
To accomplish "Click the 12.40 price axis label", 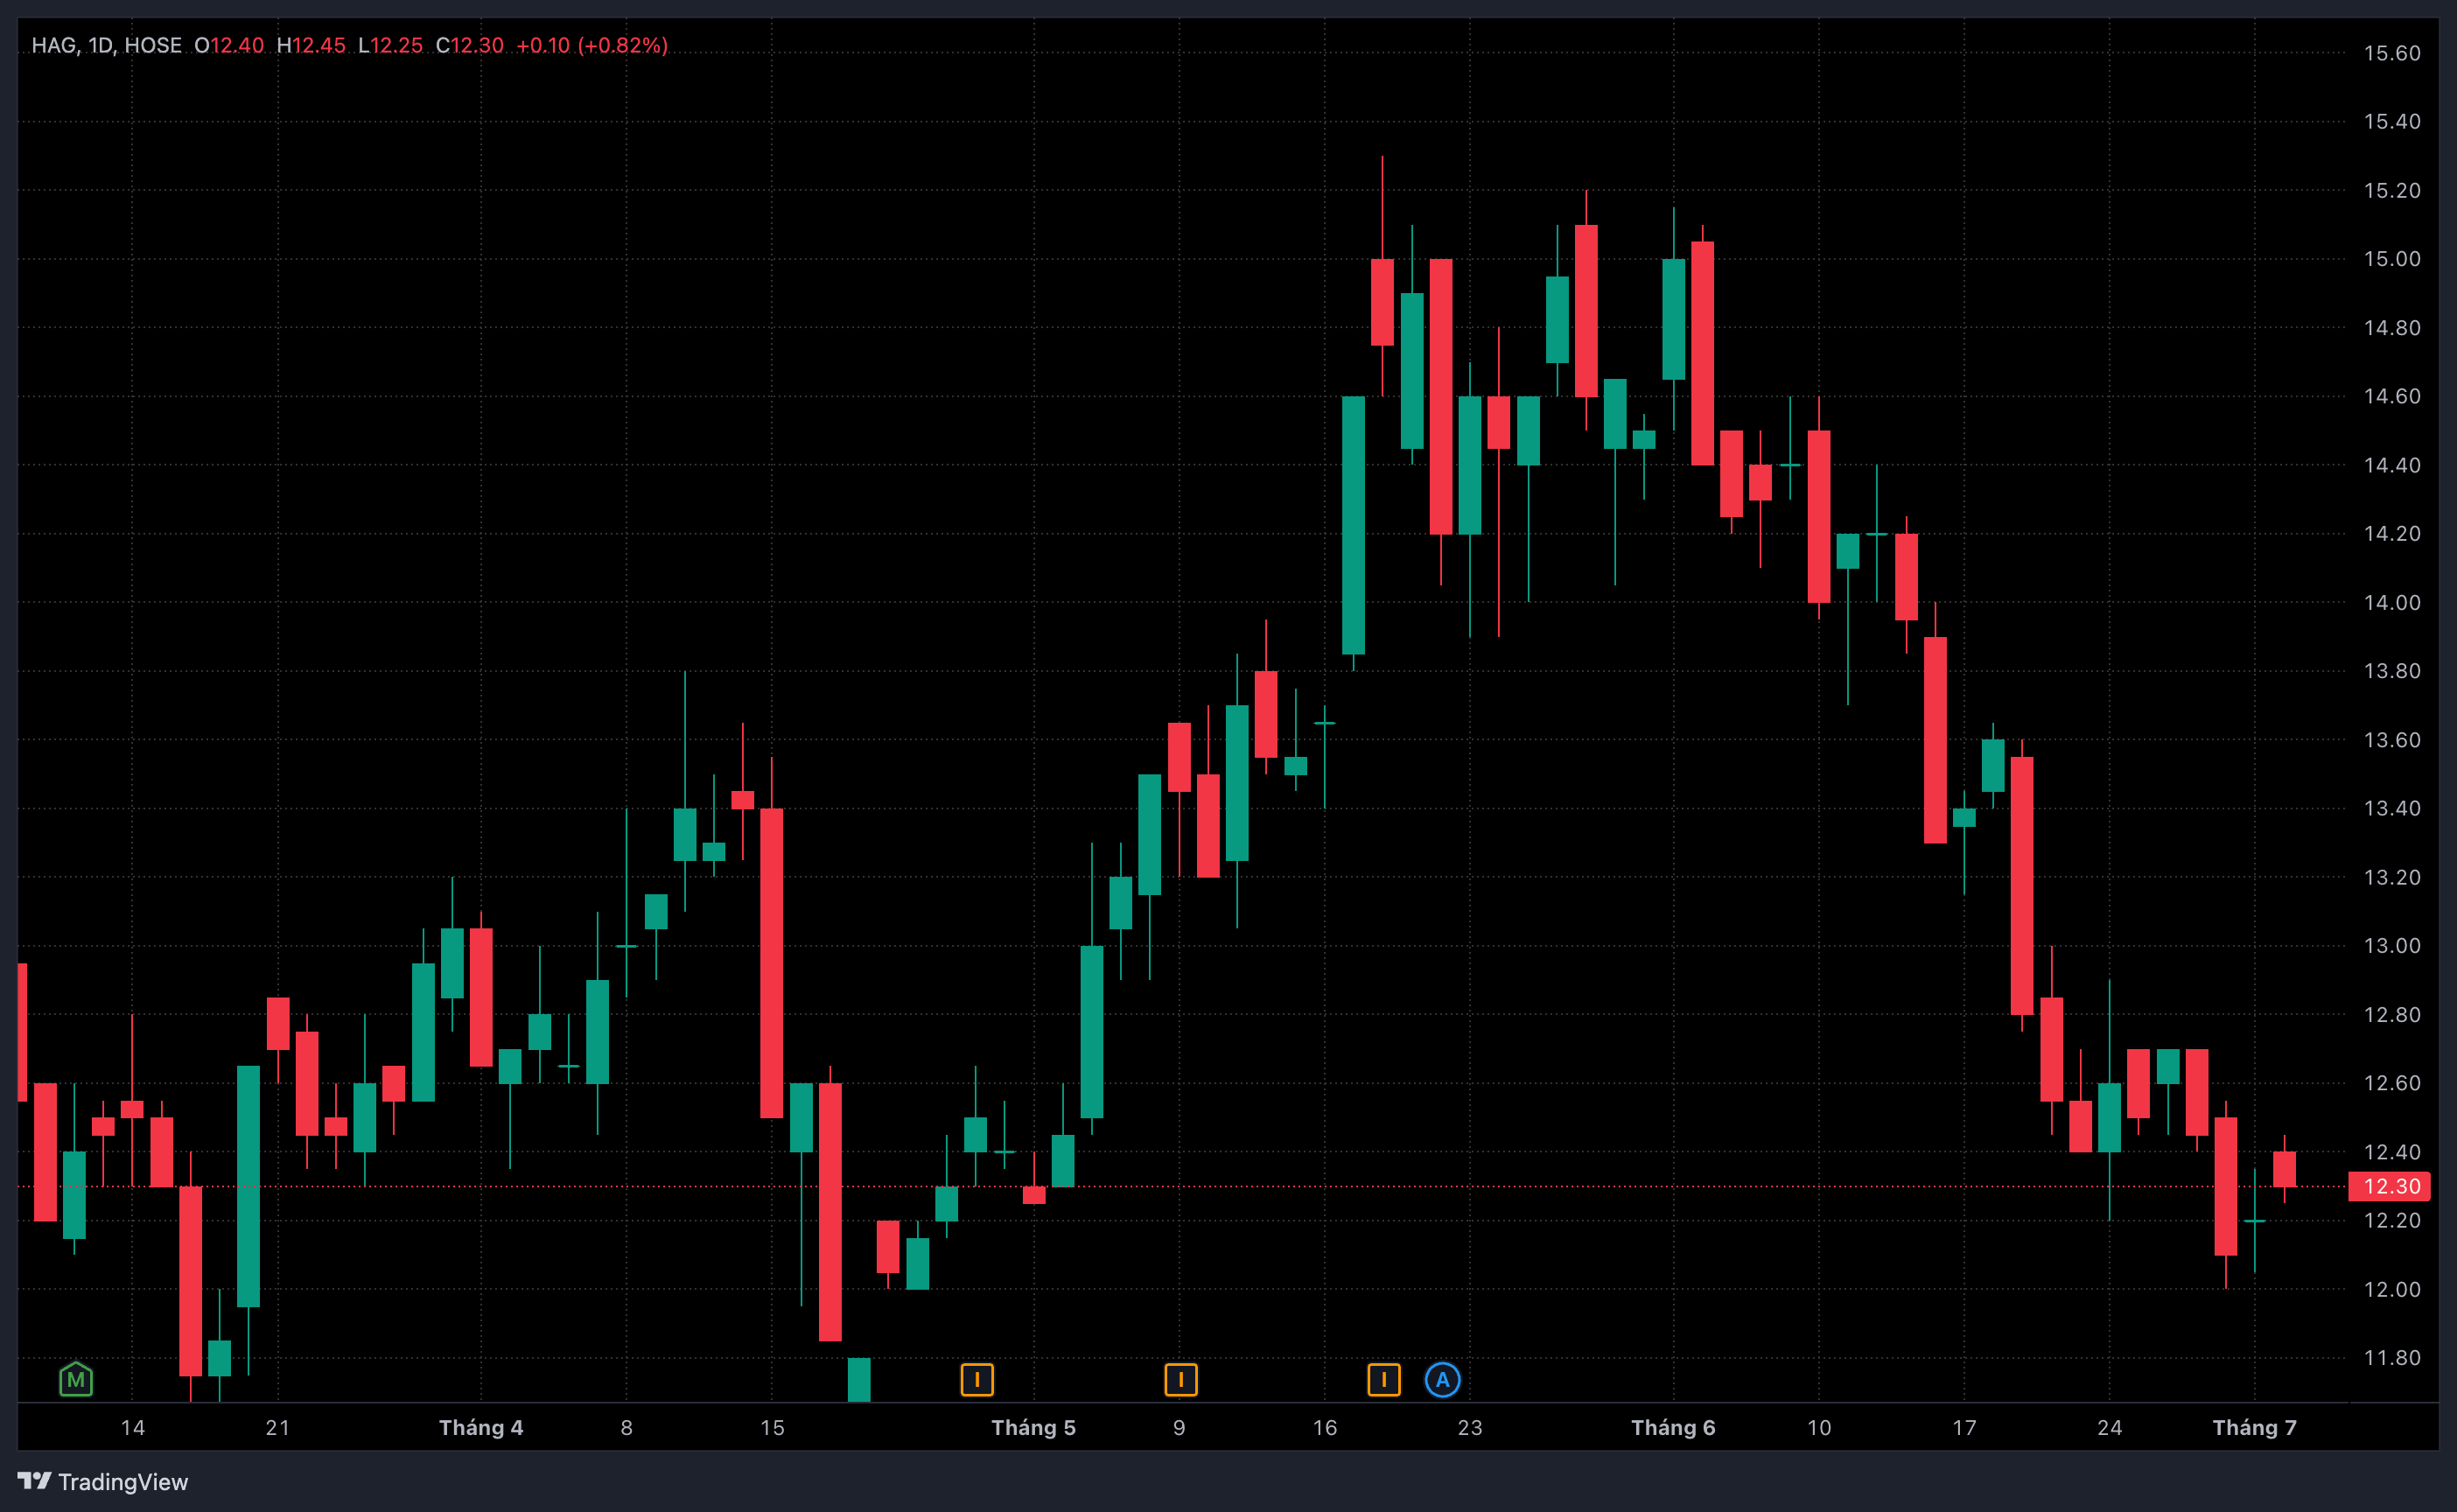I will (2392, 1152).
